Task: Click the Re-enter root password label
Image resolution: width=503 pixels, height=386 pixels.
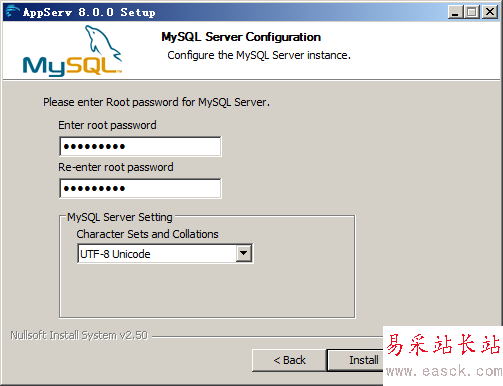Action: click(x=116, y=167)
